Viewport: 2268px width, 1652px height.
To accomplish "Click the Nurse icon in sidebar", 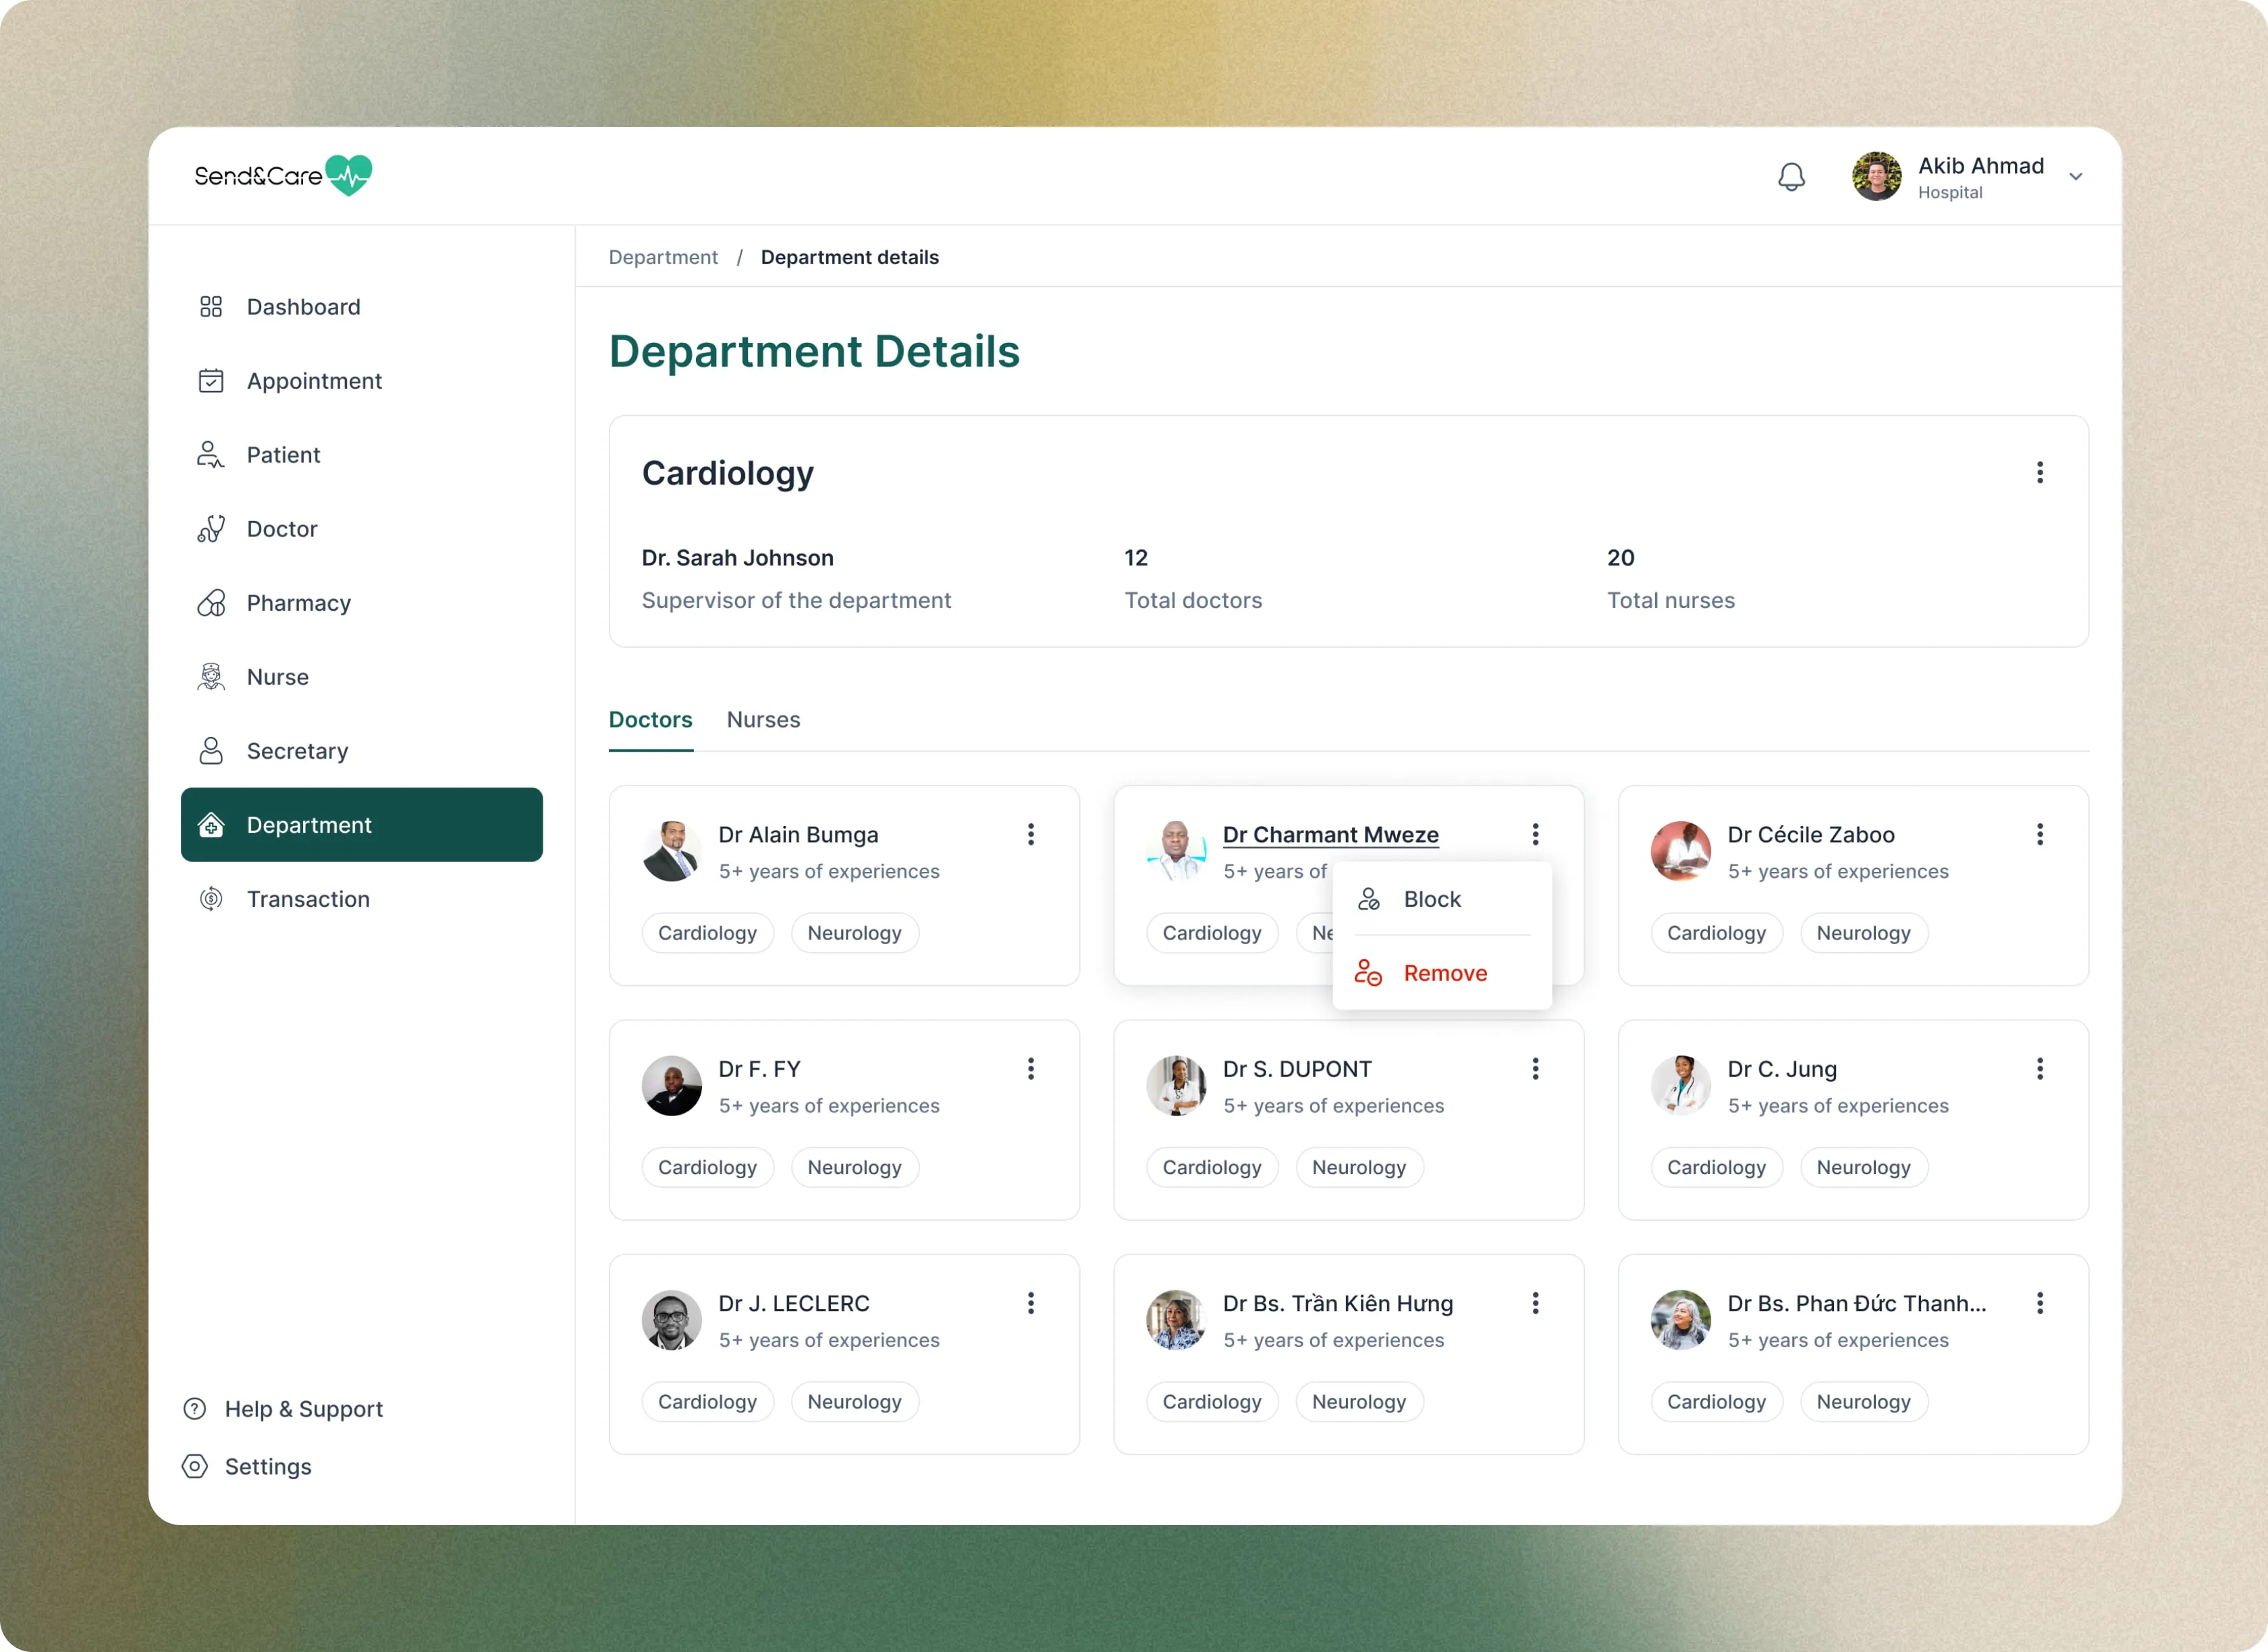I will 211,677.
